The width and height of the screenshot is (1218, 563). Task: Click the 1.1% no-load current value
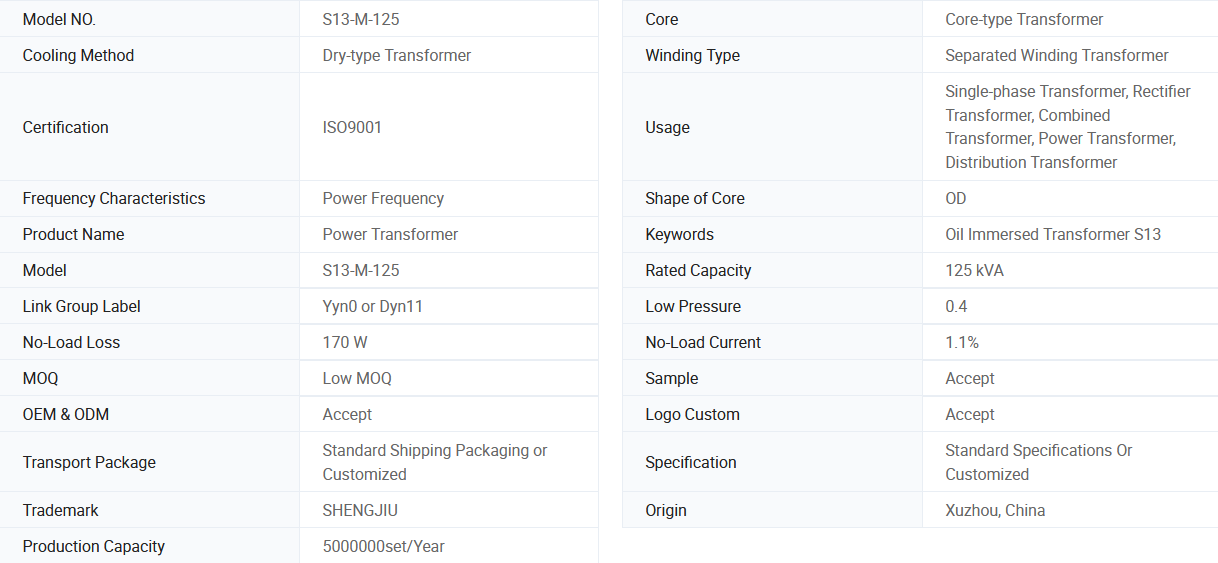pos(962,342)
